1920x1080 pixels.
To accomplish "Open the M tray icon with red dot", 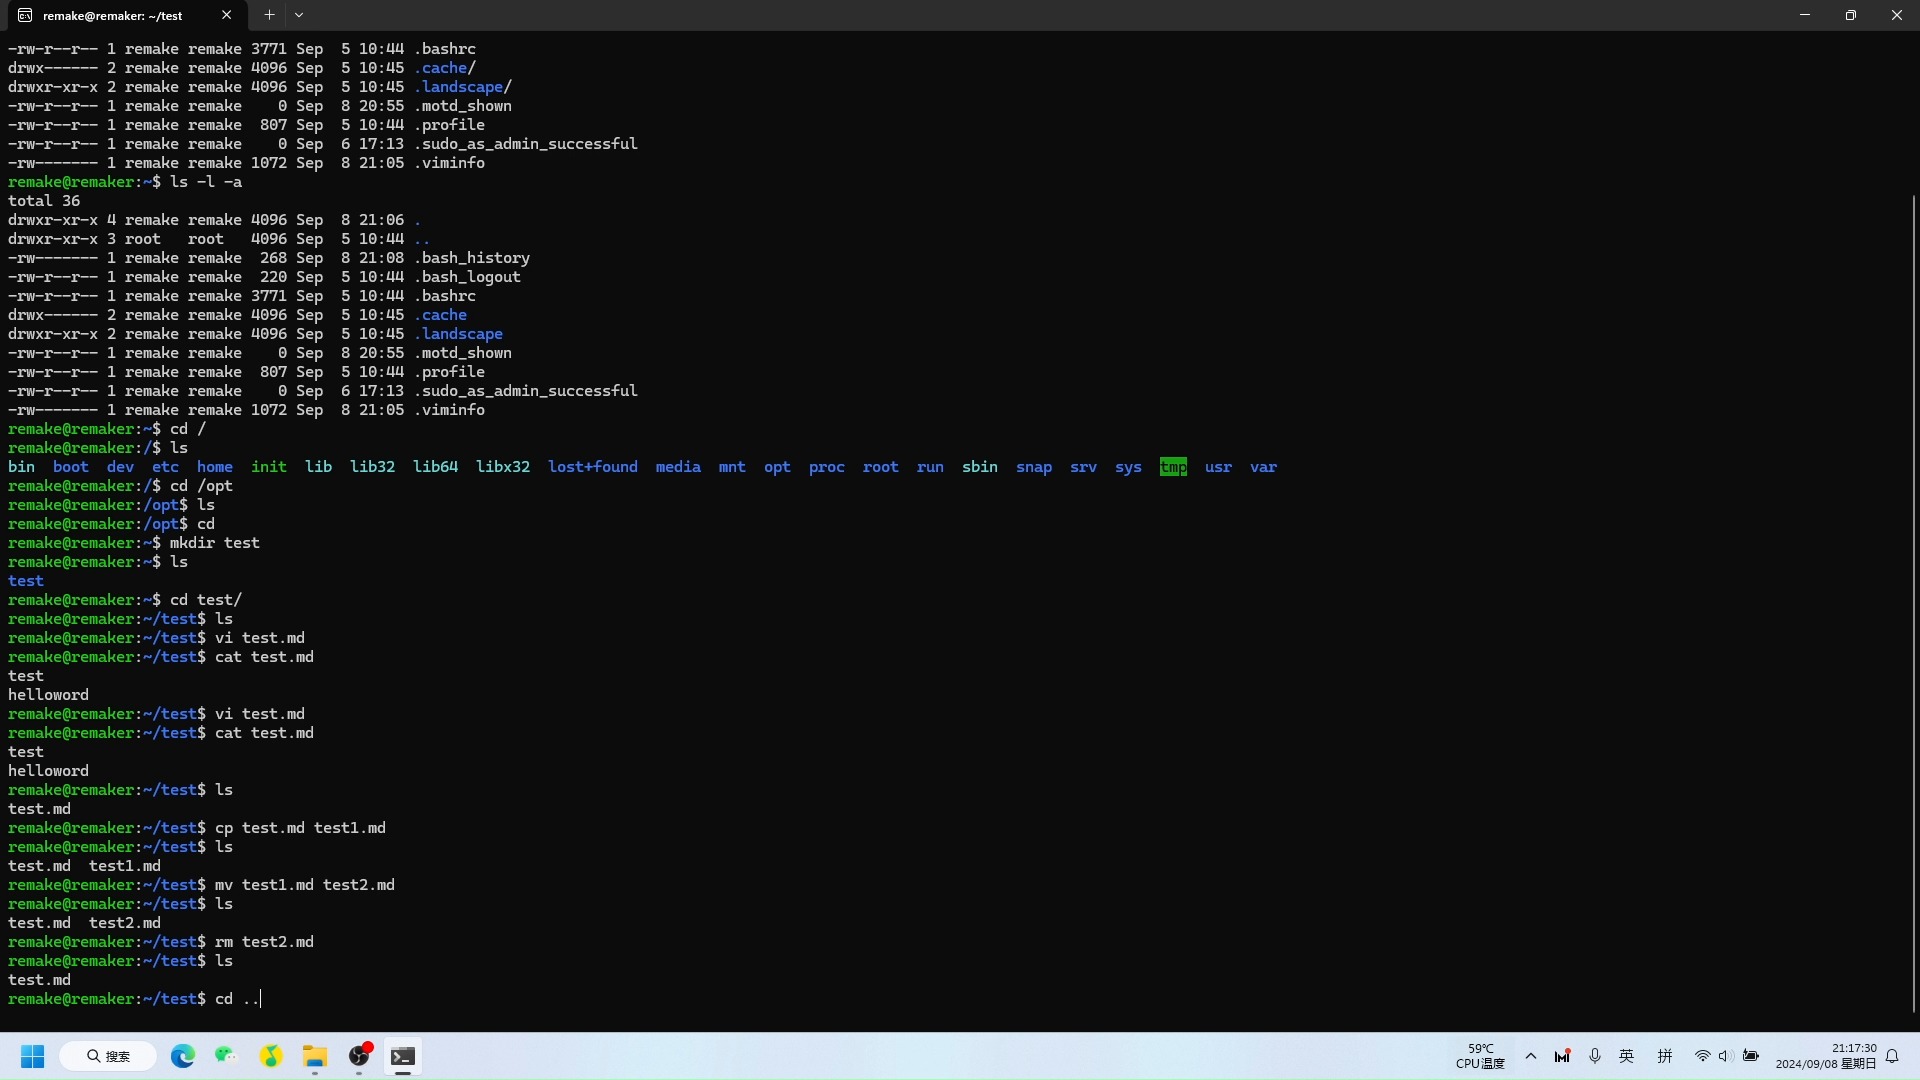I will point(1563,1056).
